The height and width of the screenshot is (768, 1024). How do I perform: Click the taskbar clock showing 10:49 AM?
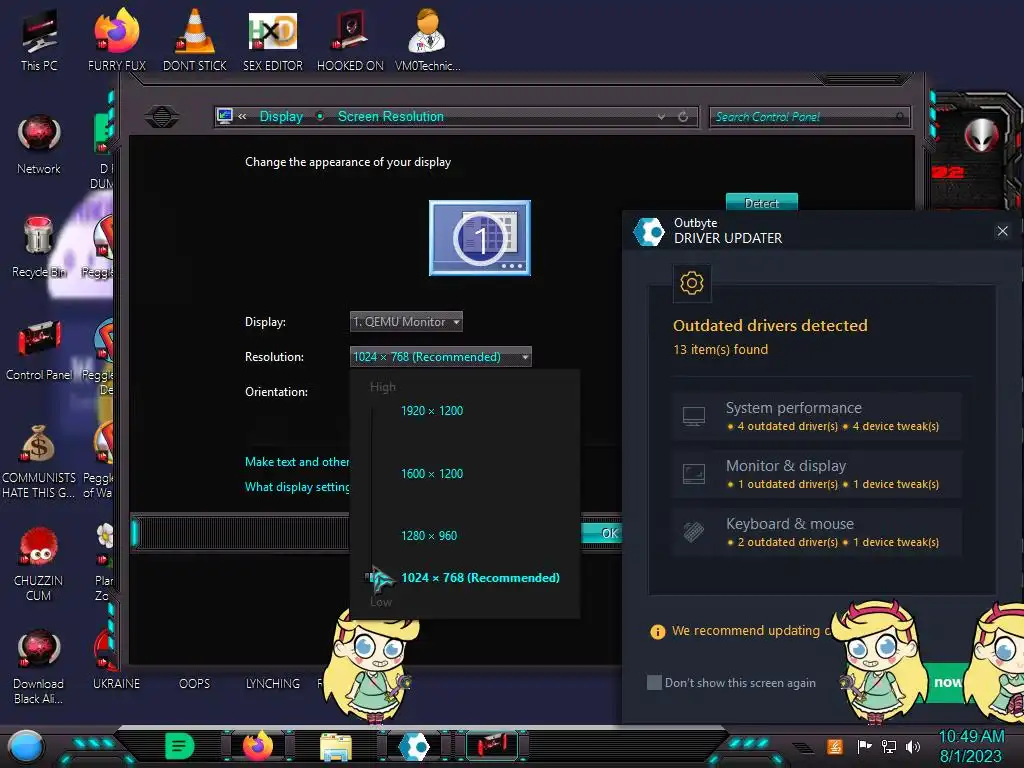pyautogui.click(x=971, y=746)
